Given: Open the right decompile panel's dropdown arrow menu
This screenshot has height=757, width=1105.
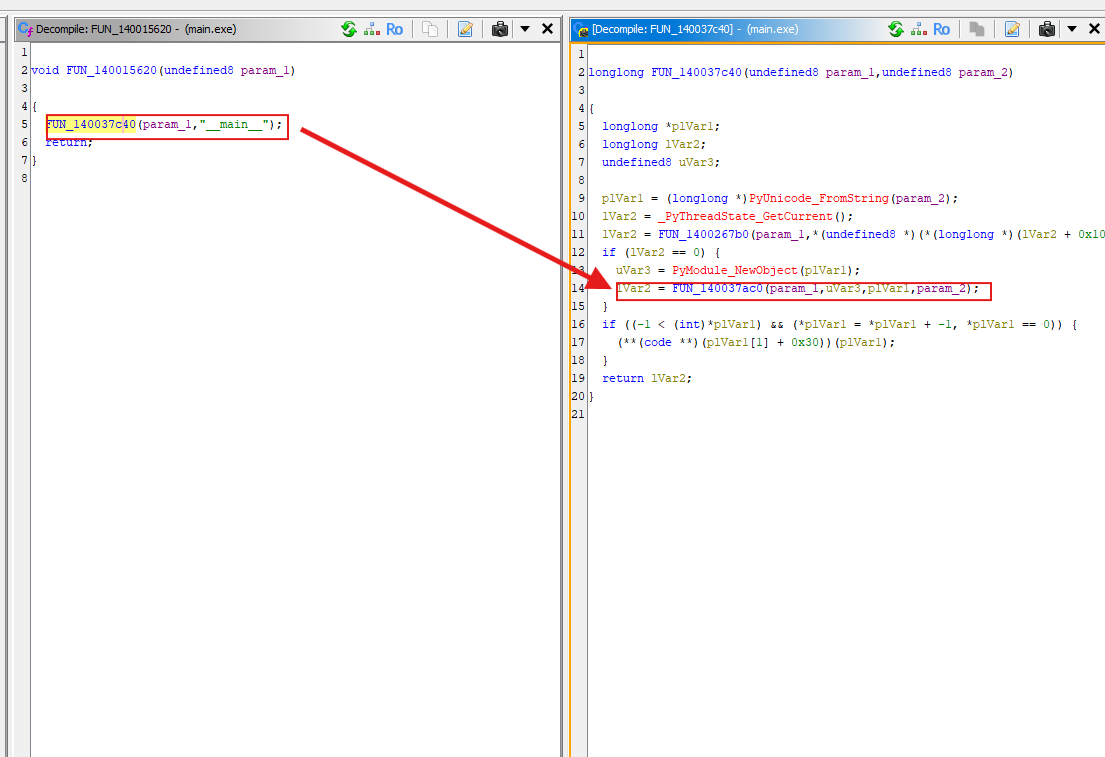Looking at the screenshot, I should [x=1072, y=29].
